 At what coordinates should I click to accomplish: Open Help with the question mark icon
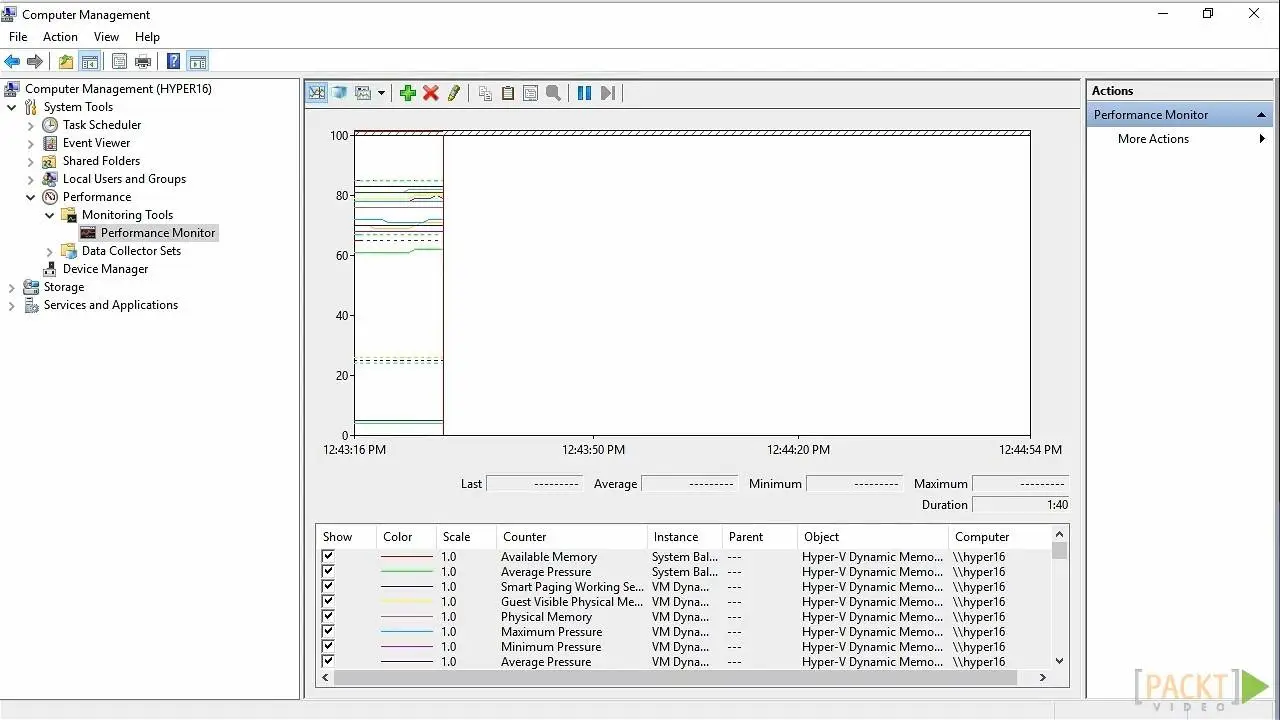(174, 62)
